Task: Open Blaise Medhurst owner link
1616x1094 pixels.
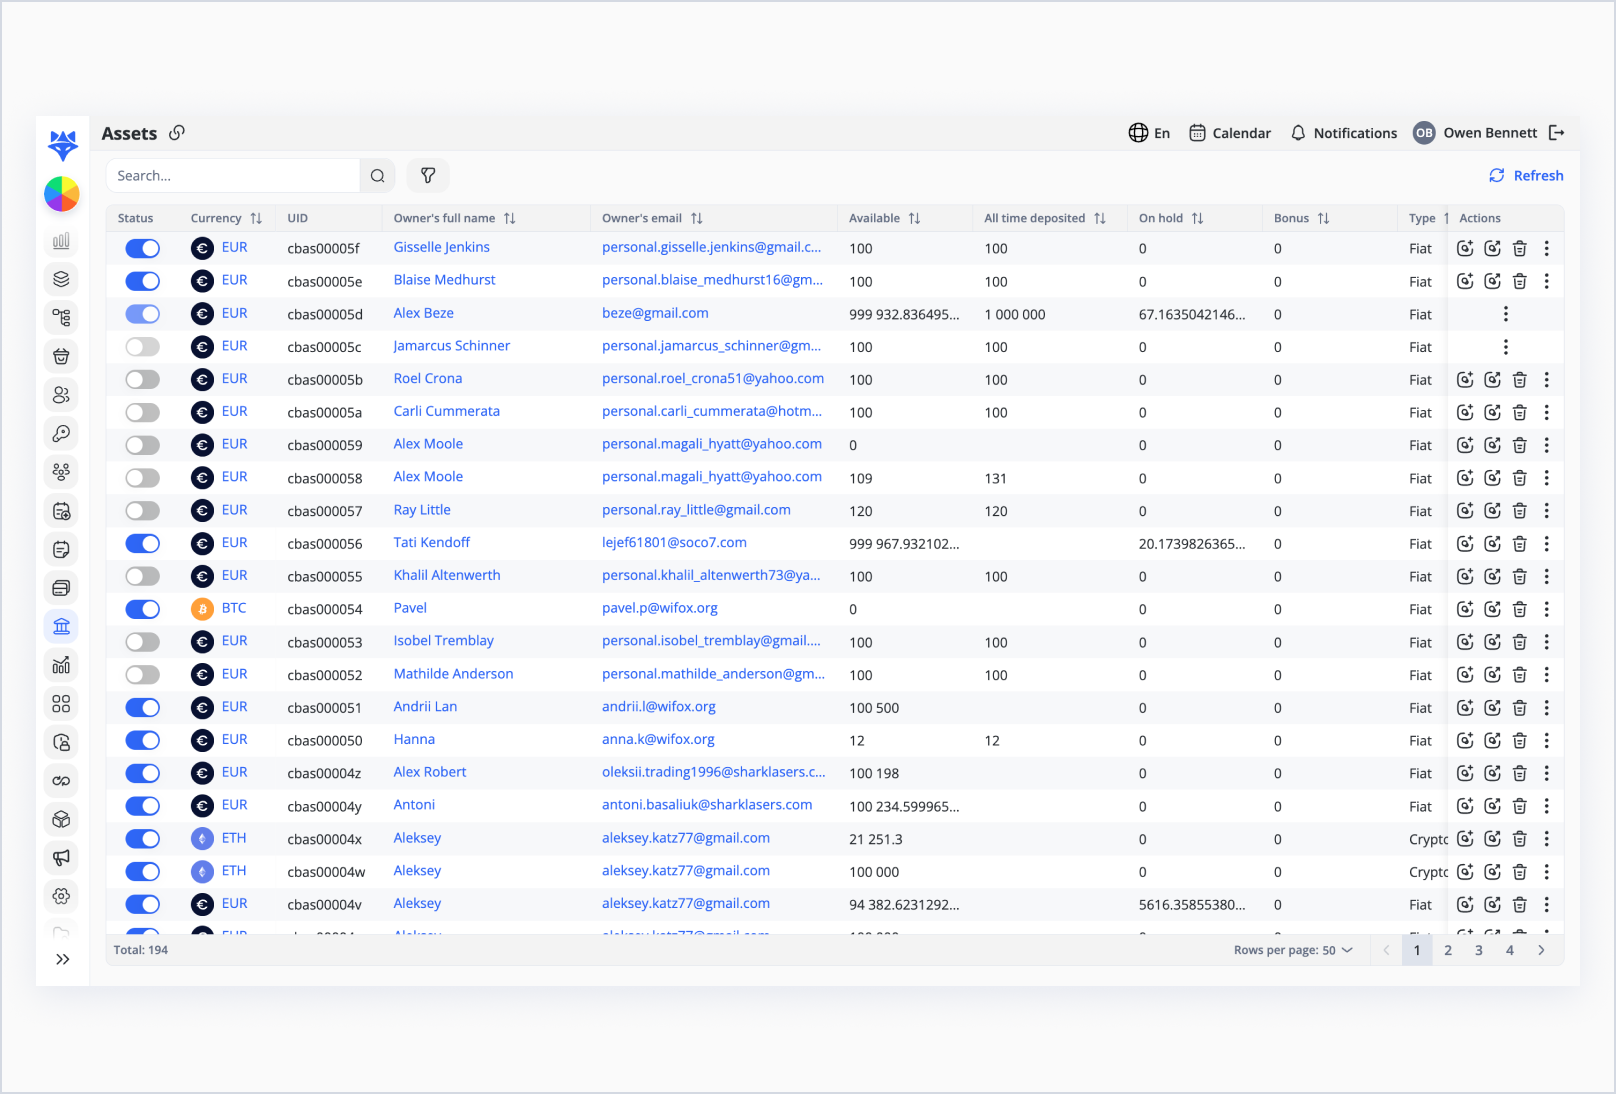Action: tap(444, 280)
